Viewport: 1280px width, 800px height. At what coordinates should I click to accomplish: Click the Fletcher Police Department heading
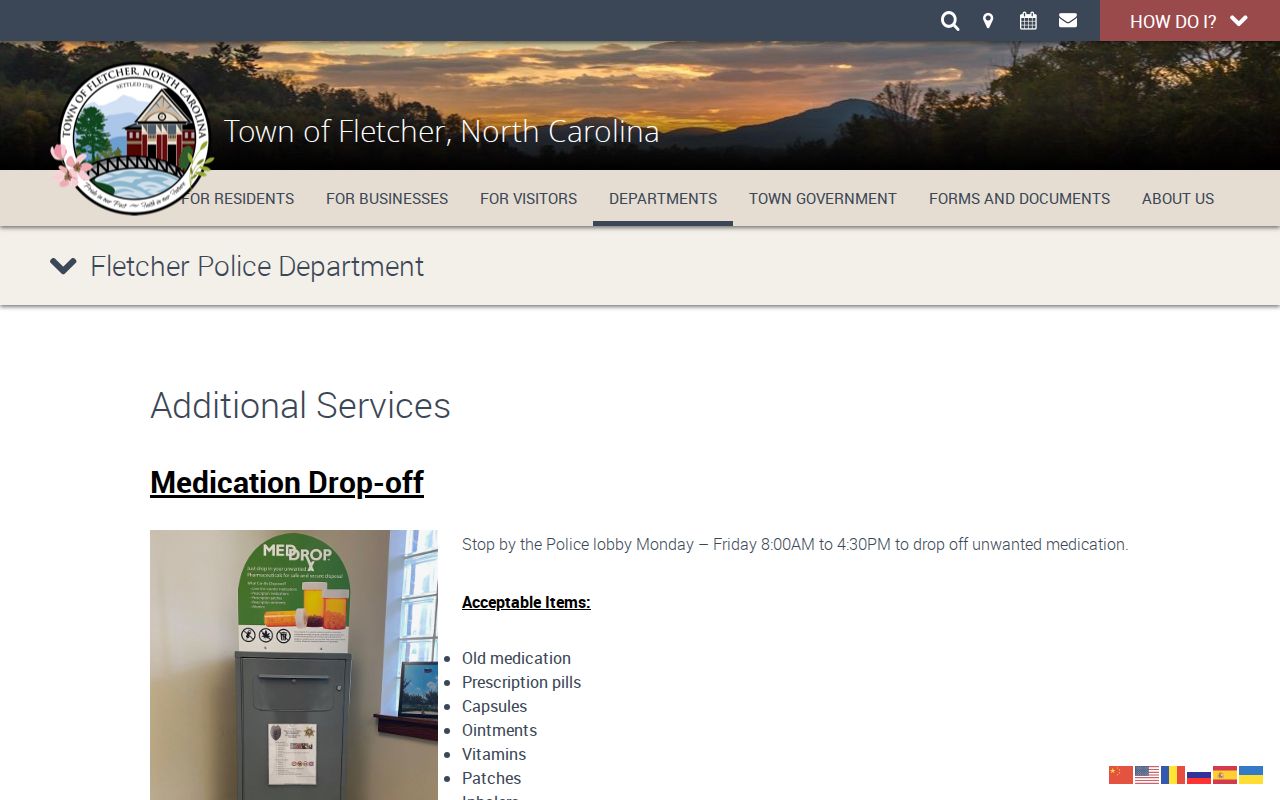pyautogui.click(x=257, y=266)
